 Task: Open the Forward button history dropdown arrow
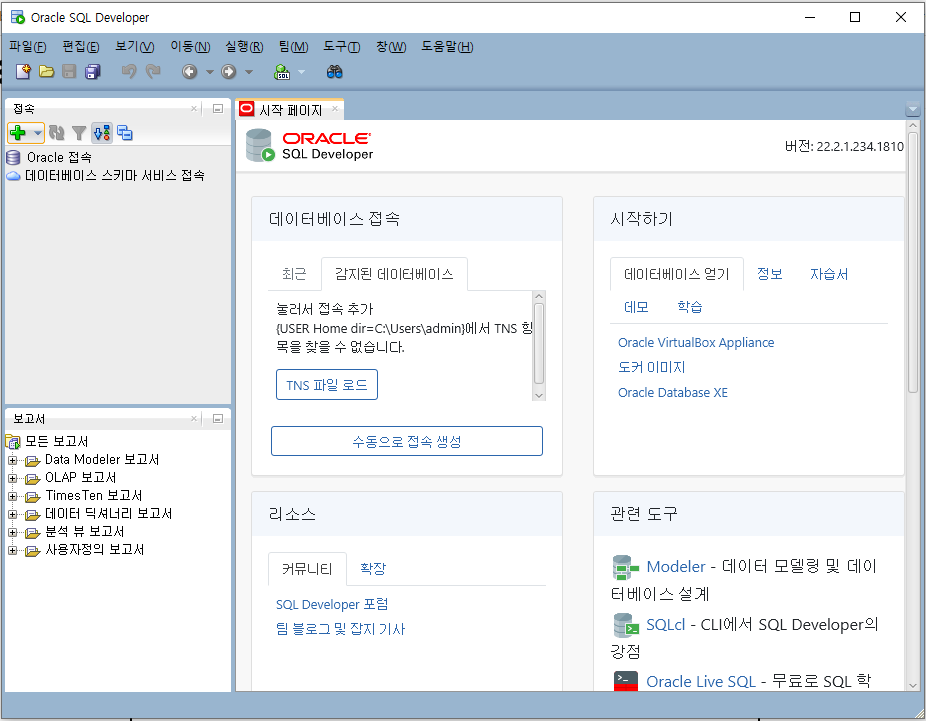(x=249, y=73)
